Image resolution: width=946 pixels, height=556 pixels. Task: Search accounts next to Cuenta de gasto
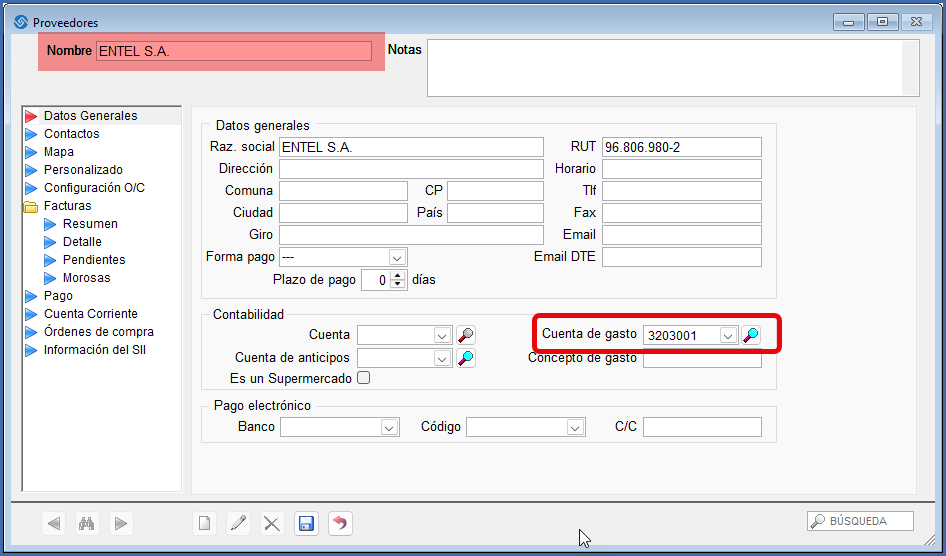tap(751, 335)
